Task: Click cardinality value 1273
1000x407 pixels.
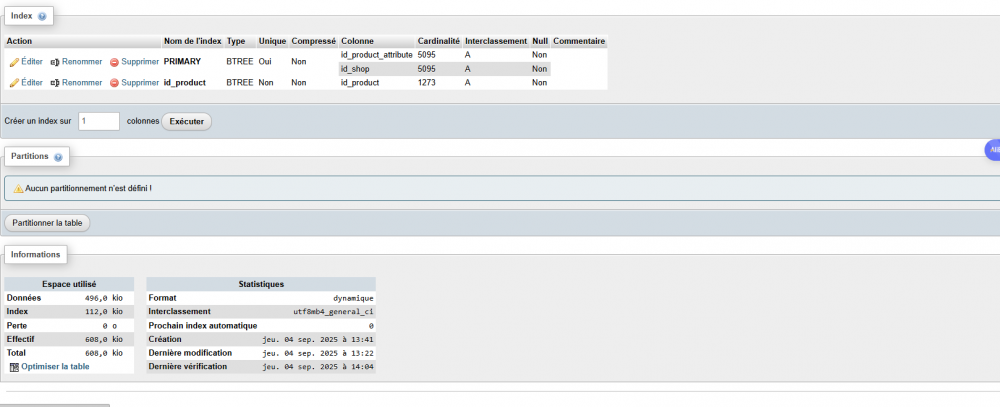Action: tap(427, 83)
